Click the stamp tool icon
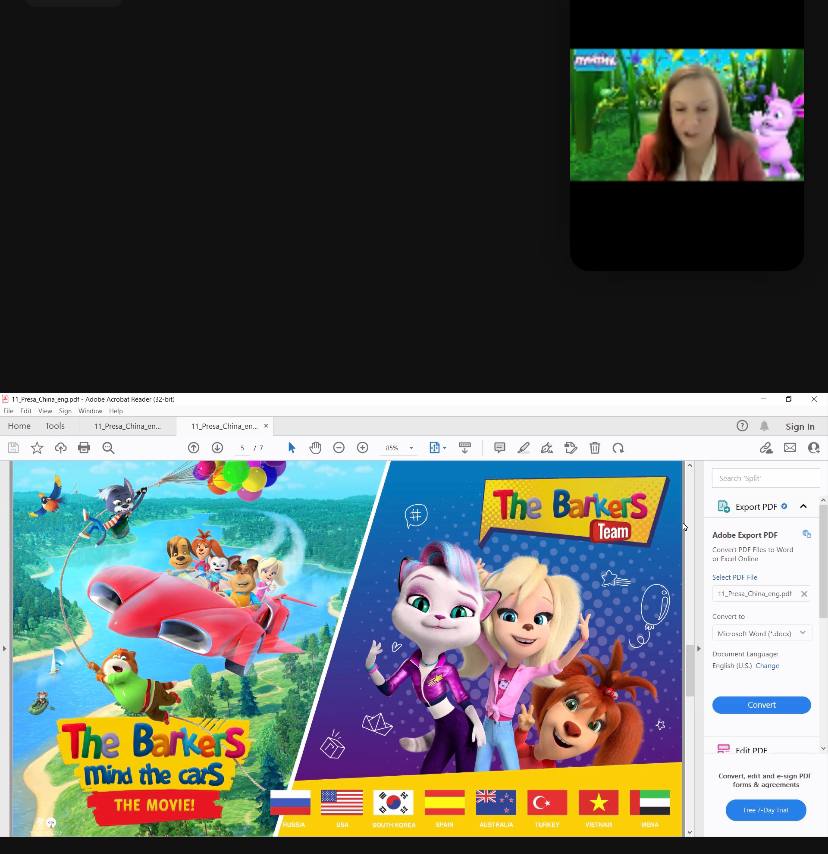Viewport: 828px width, 854px height. click(571, 448)
